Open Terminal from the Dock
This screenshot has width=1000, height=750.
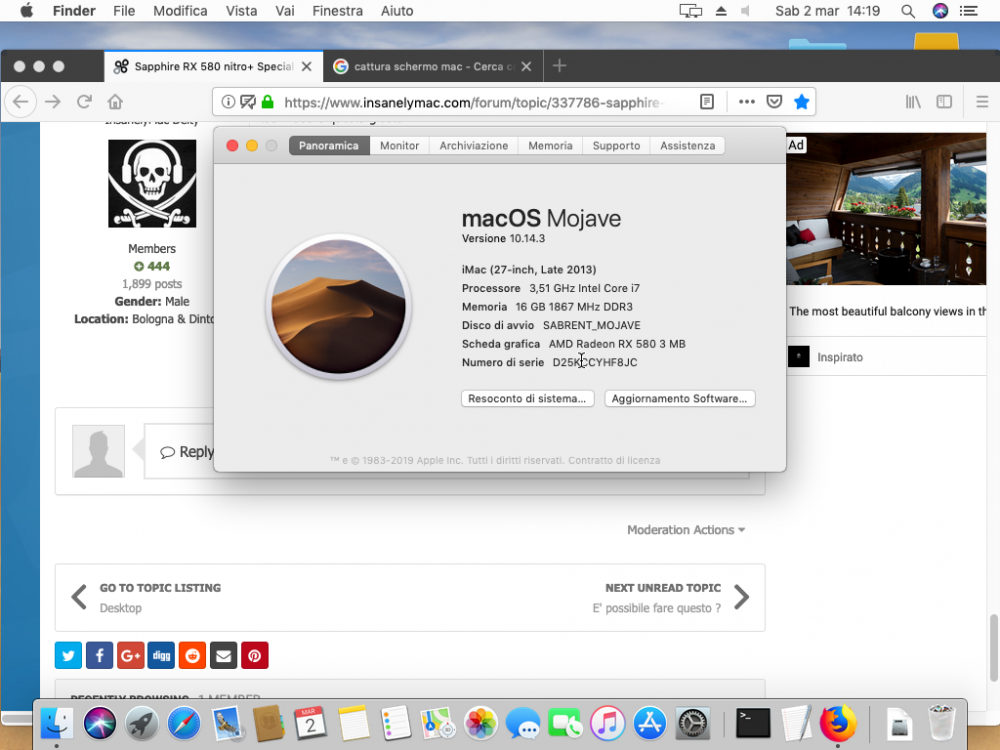tap(753, 724)
